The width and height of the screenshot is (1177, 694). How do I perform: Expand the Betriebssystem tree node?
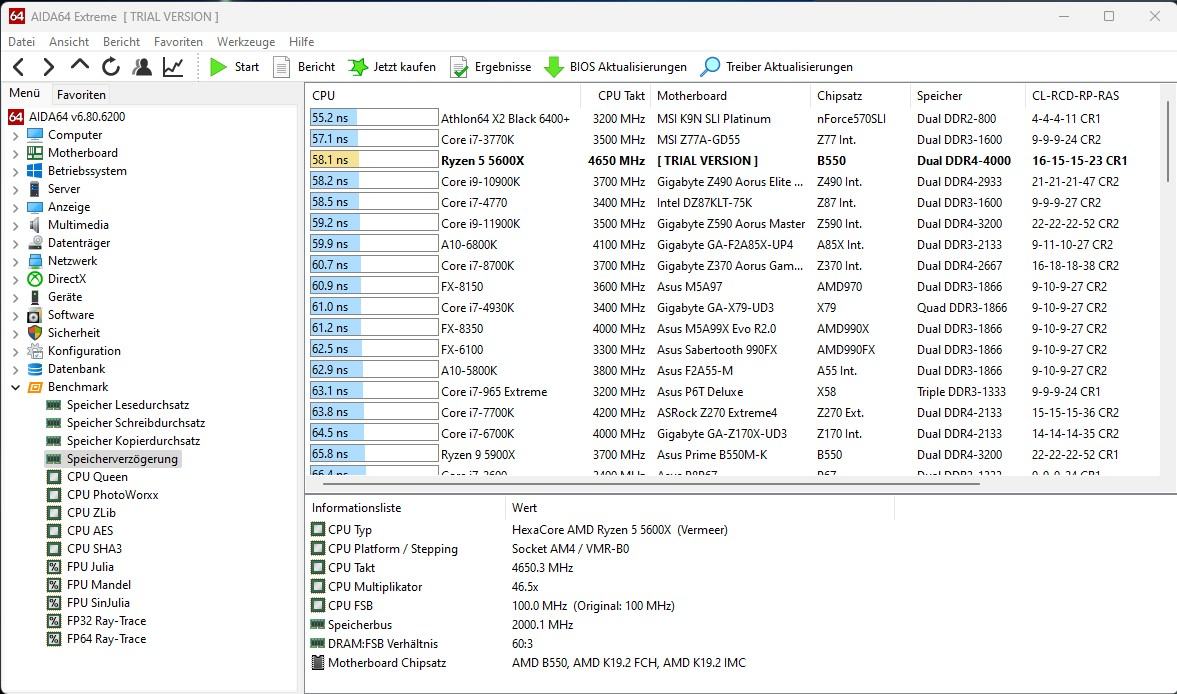pyautogui.click(x=15, y=171)
